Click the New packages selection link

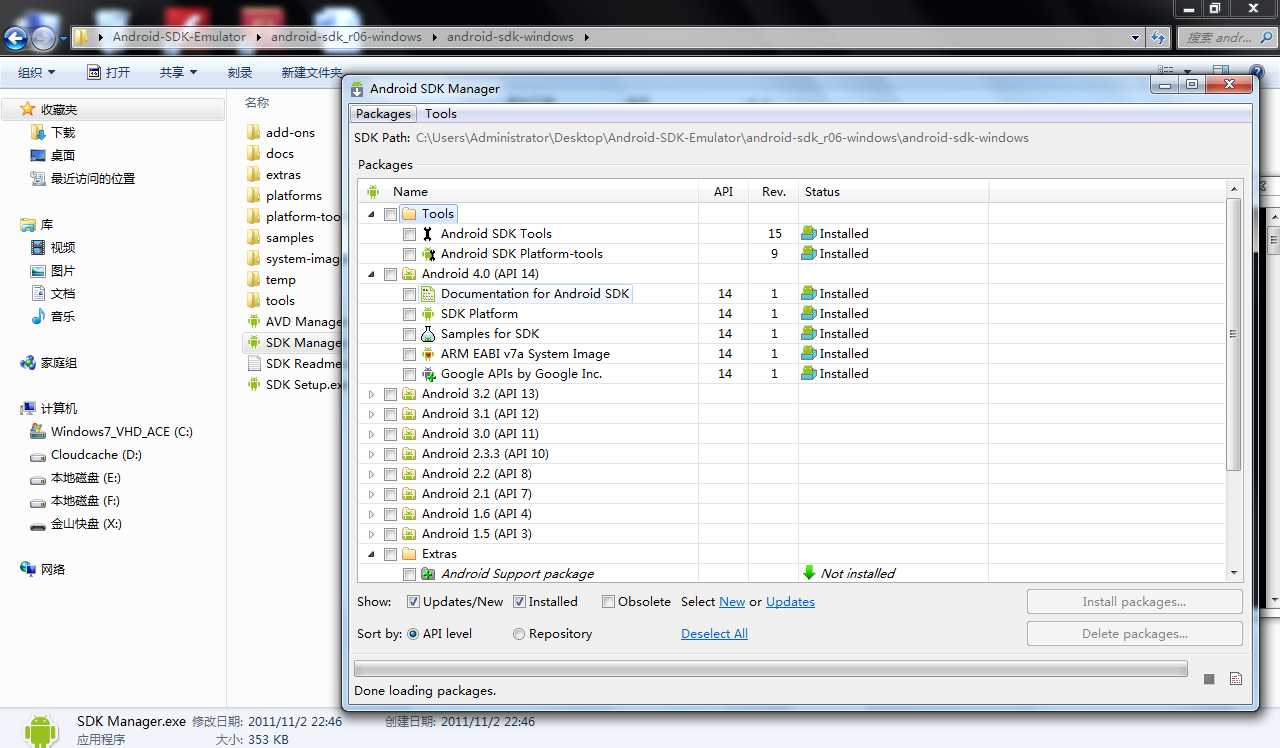(x=732, y=602)
